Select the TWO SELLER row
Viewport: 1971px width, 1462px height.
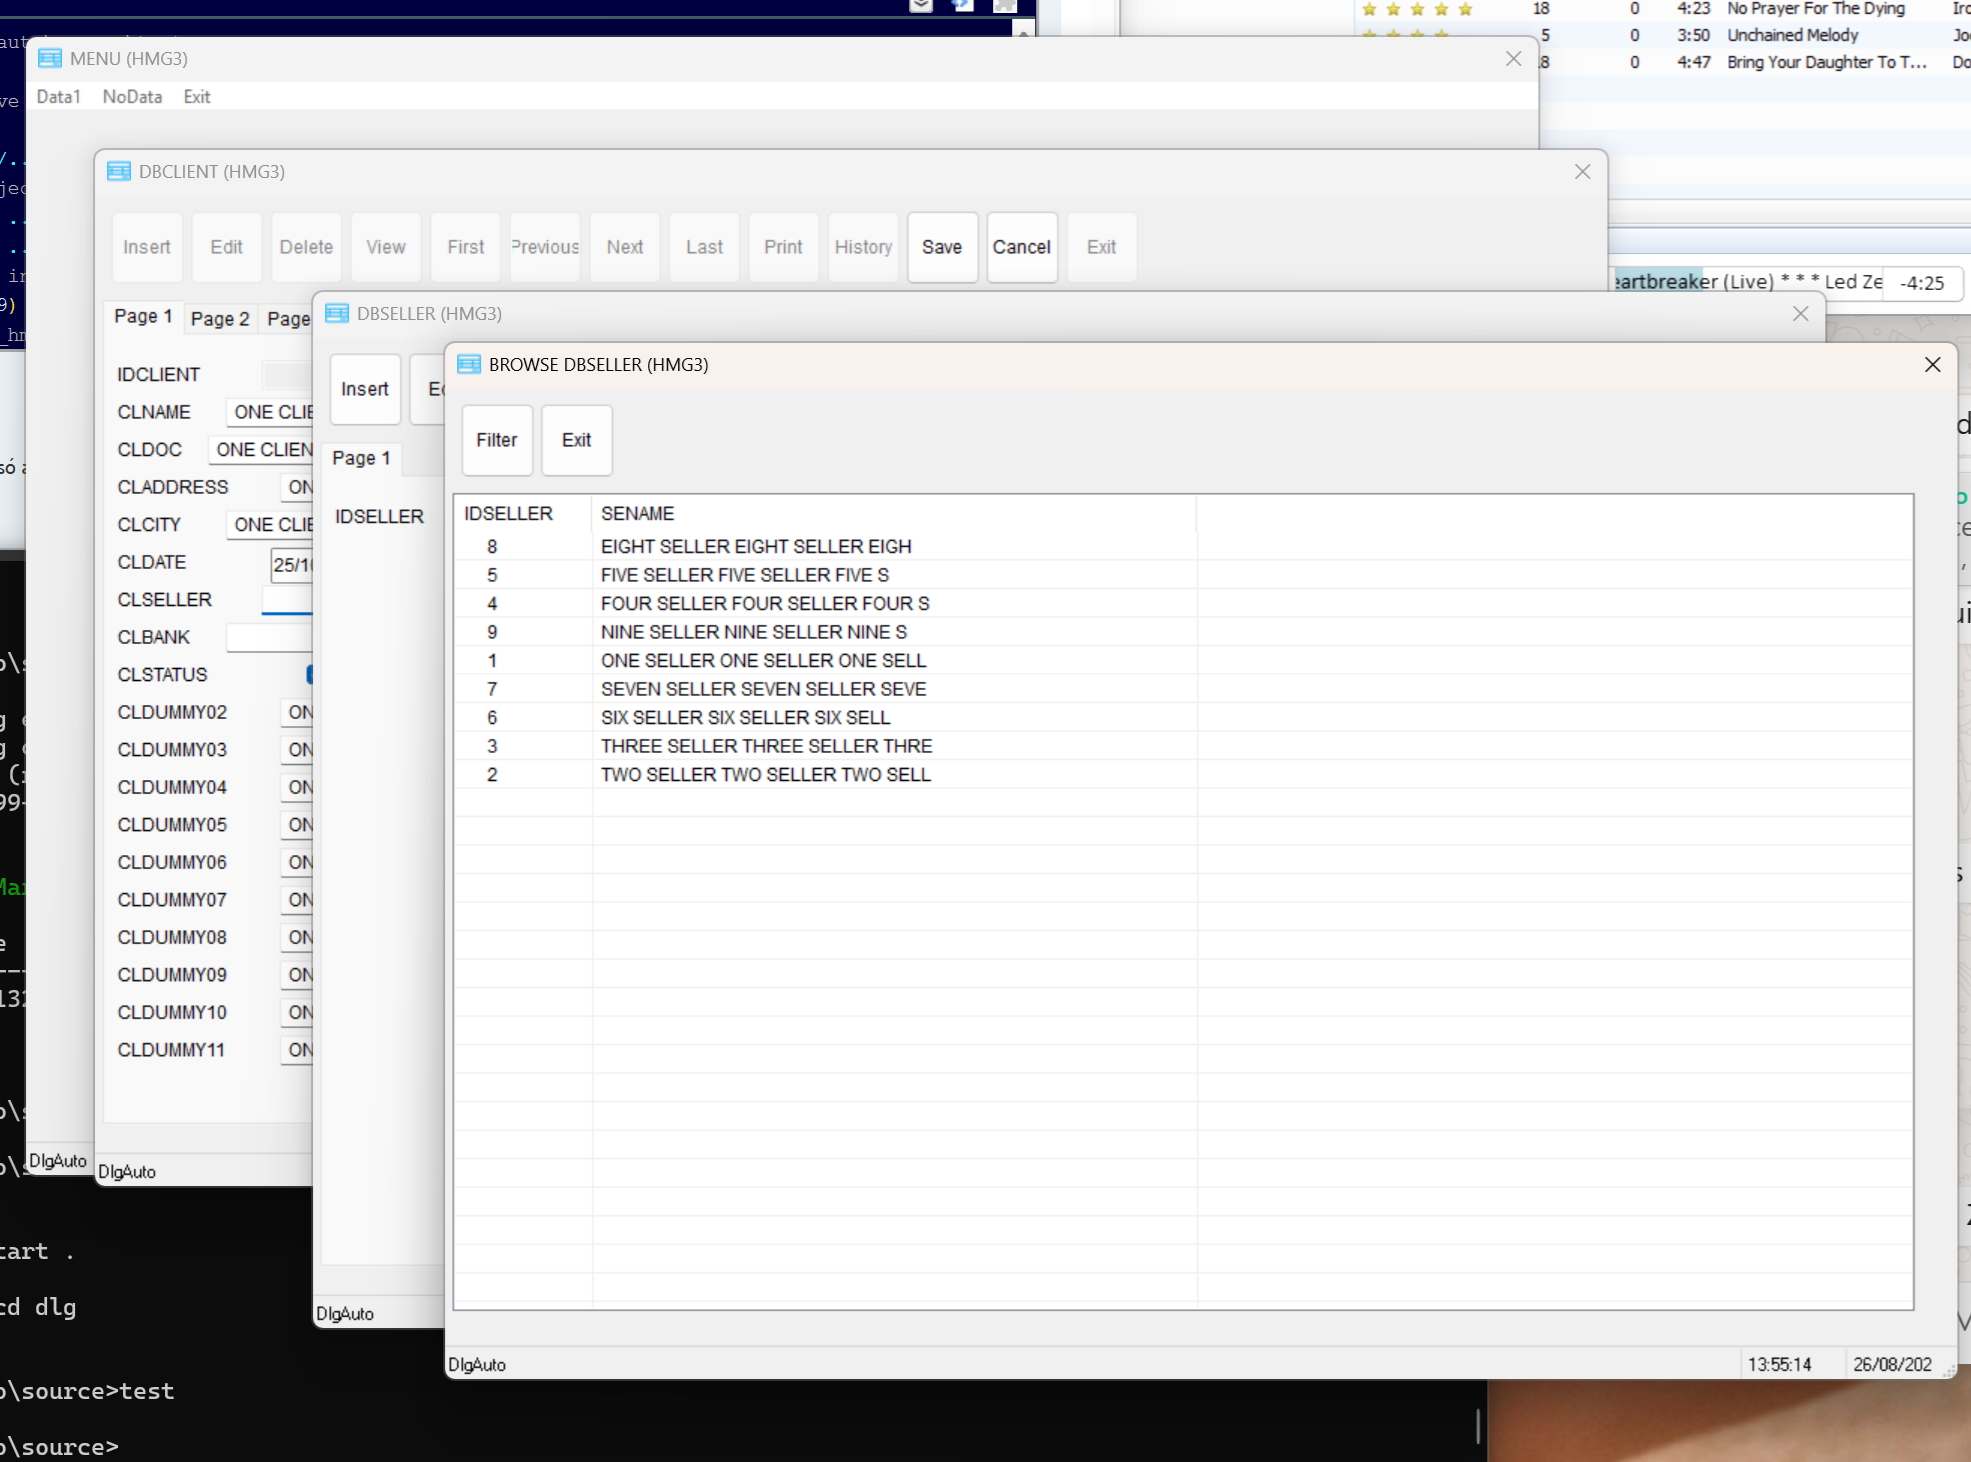pyautogui.click(x=765, y=775)
